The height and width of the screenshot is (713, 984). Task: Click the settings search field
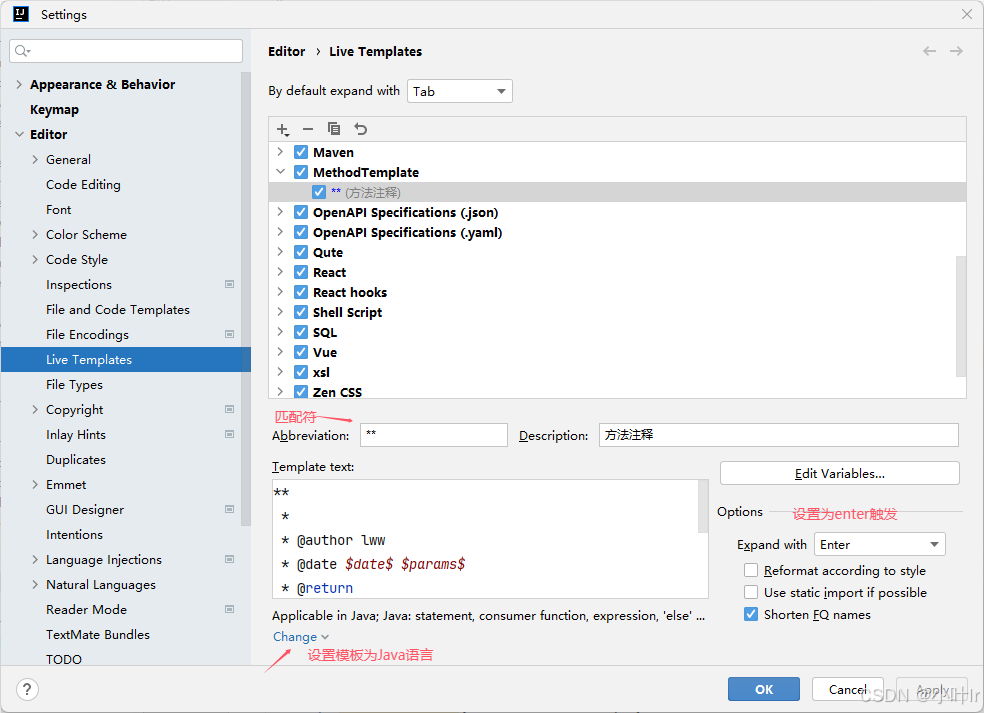126,51
